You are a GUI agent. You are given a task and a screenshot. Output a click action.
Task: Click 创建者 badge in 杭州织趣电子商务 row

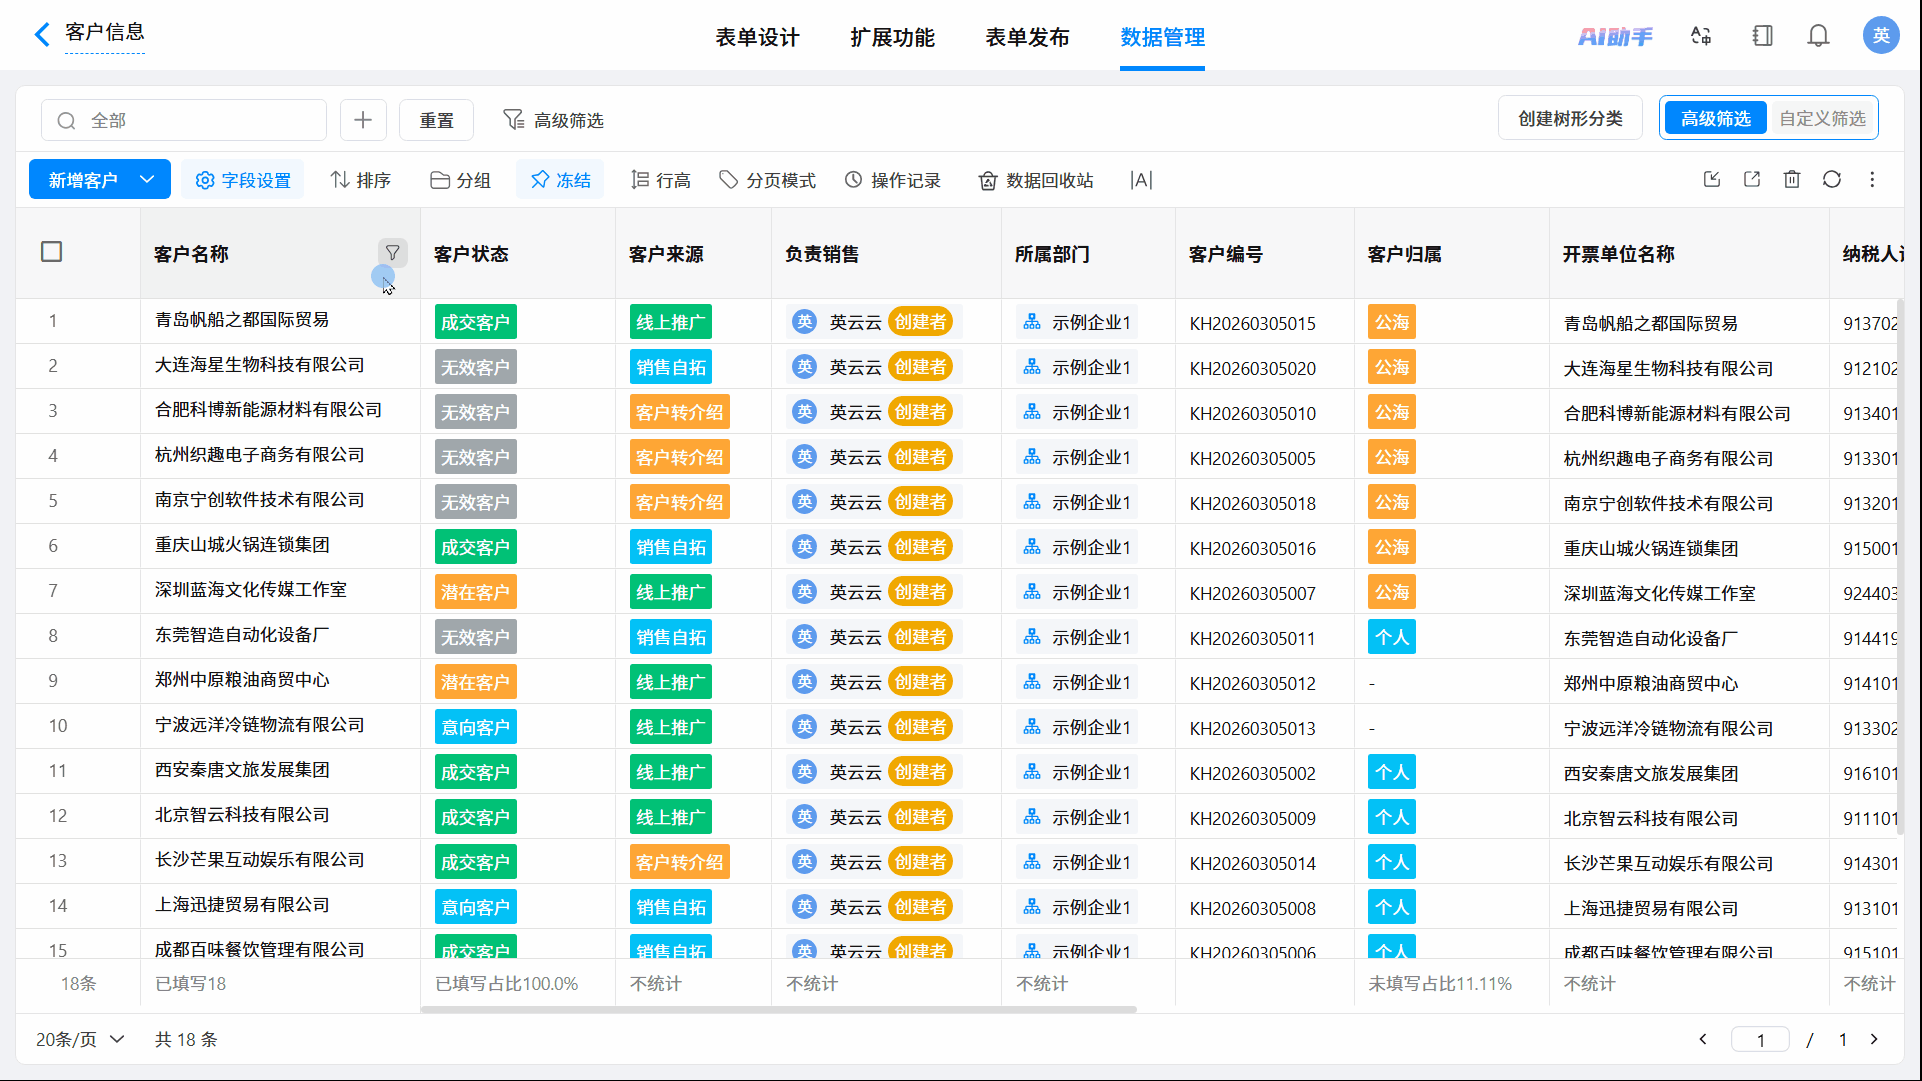920,457
